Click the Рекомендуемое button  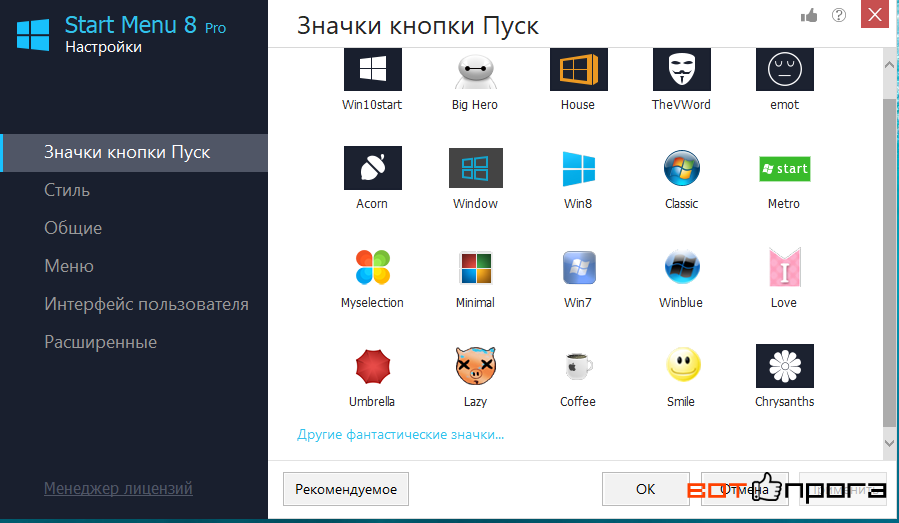[x=346, y=489]
